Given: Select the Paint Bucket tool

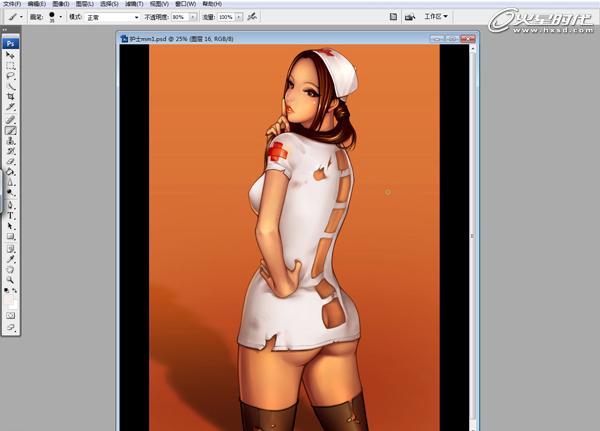Looking at the screenshot, I should click(x=10, y=172).
